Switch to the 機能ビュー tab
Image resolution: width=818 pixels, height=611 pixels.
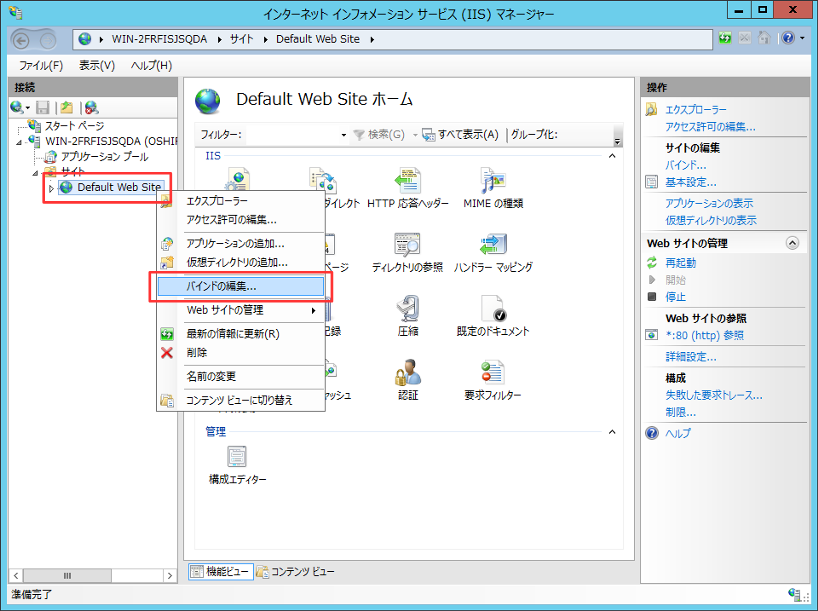(x=221, y=571)
